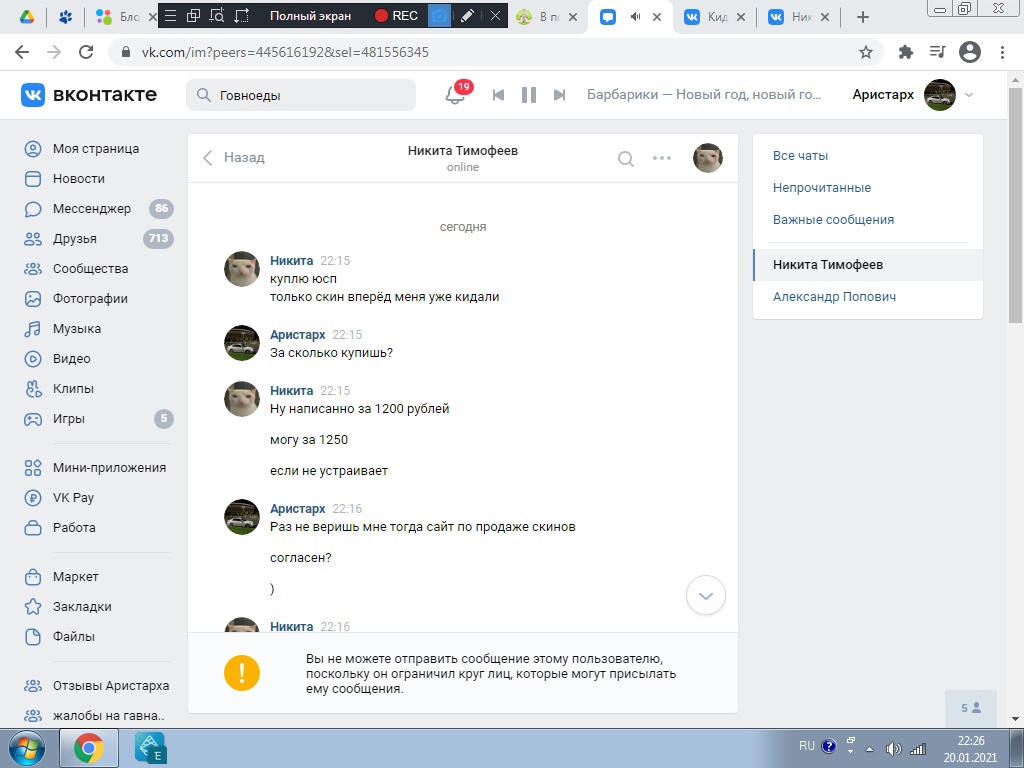
Task: Open Windows Start menu
Action: pos(26,748)
